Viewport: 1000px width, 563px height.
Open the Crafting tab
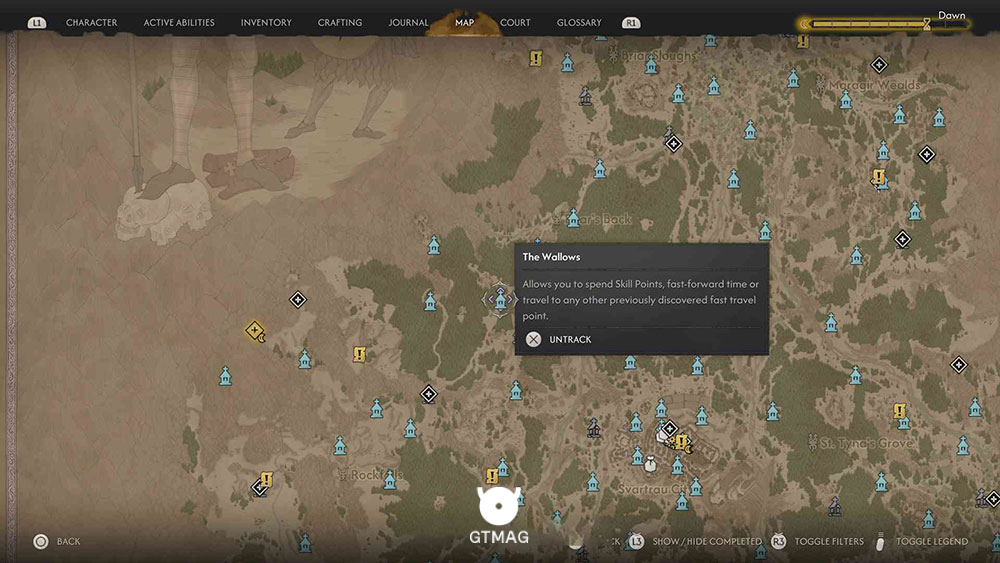(340, 22)
